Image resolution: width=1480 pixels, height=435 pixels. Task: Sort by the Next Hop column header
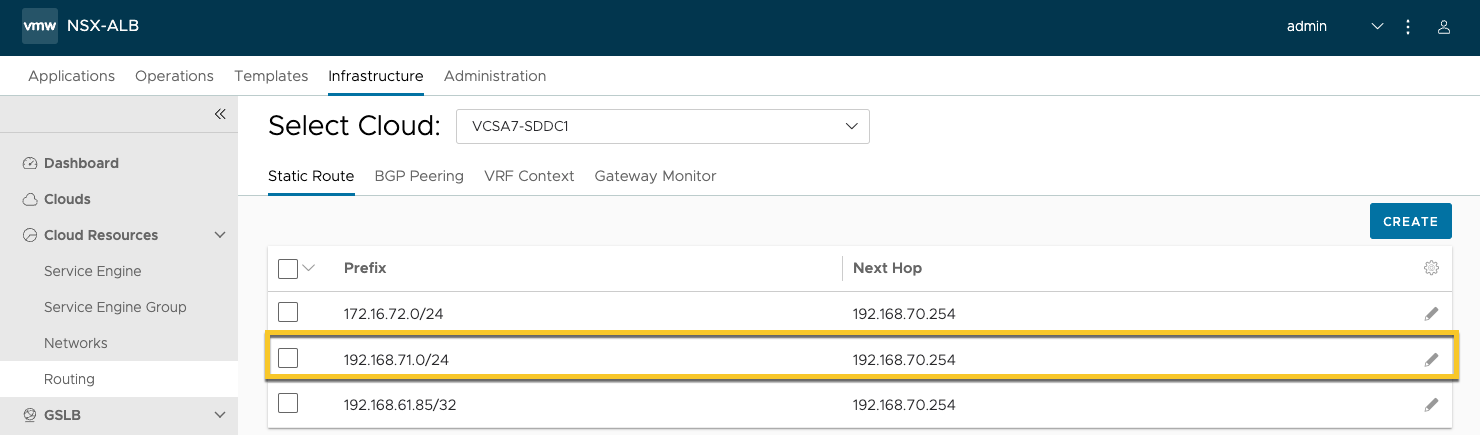887,268
